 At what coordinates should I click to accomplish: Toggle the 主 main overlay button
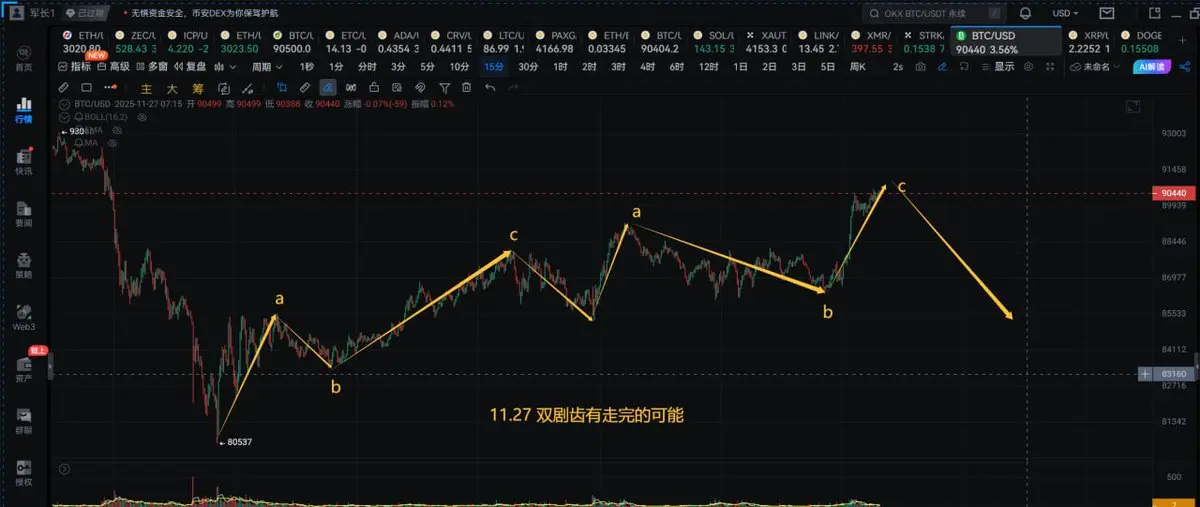tap(144, 88)
